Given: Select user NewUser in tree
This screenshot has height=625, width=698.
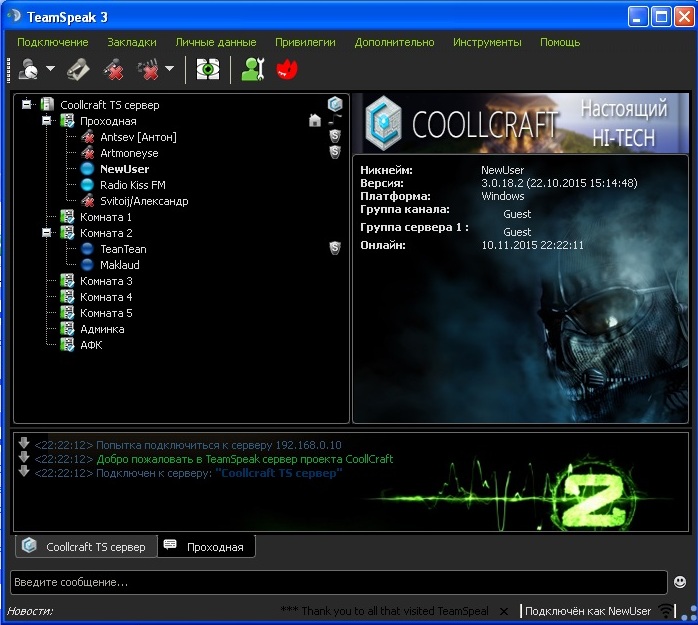Looking at the screenshot, I should [x=125, y=169].
